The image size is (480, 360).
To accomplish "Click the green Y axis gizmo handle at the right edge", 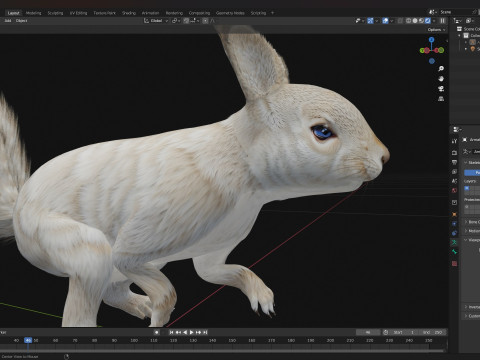I will coord(441,50).
